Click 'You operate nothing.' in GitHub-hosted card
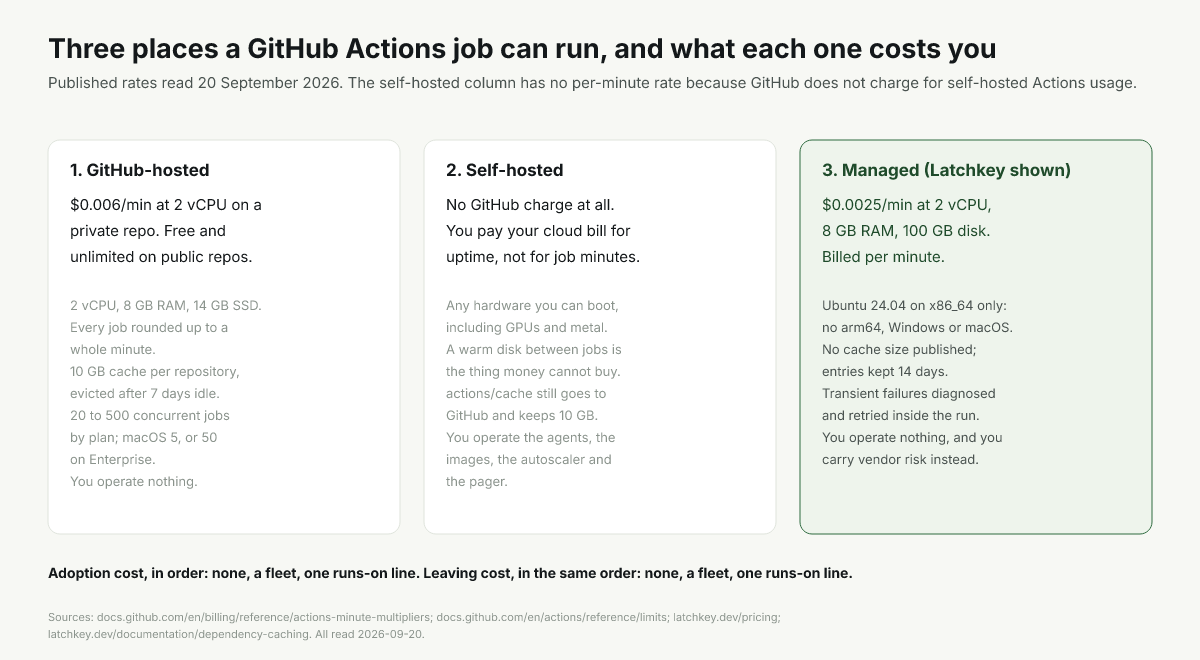The height and width of the screenshot is (660, 1200). [134, 481]
